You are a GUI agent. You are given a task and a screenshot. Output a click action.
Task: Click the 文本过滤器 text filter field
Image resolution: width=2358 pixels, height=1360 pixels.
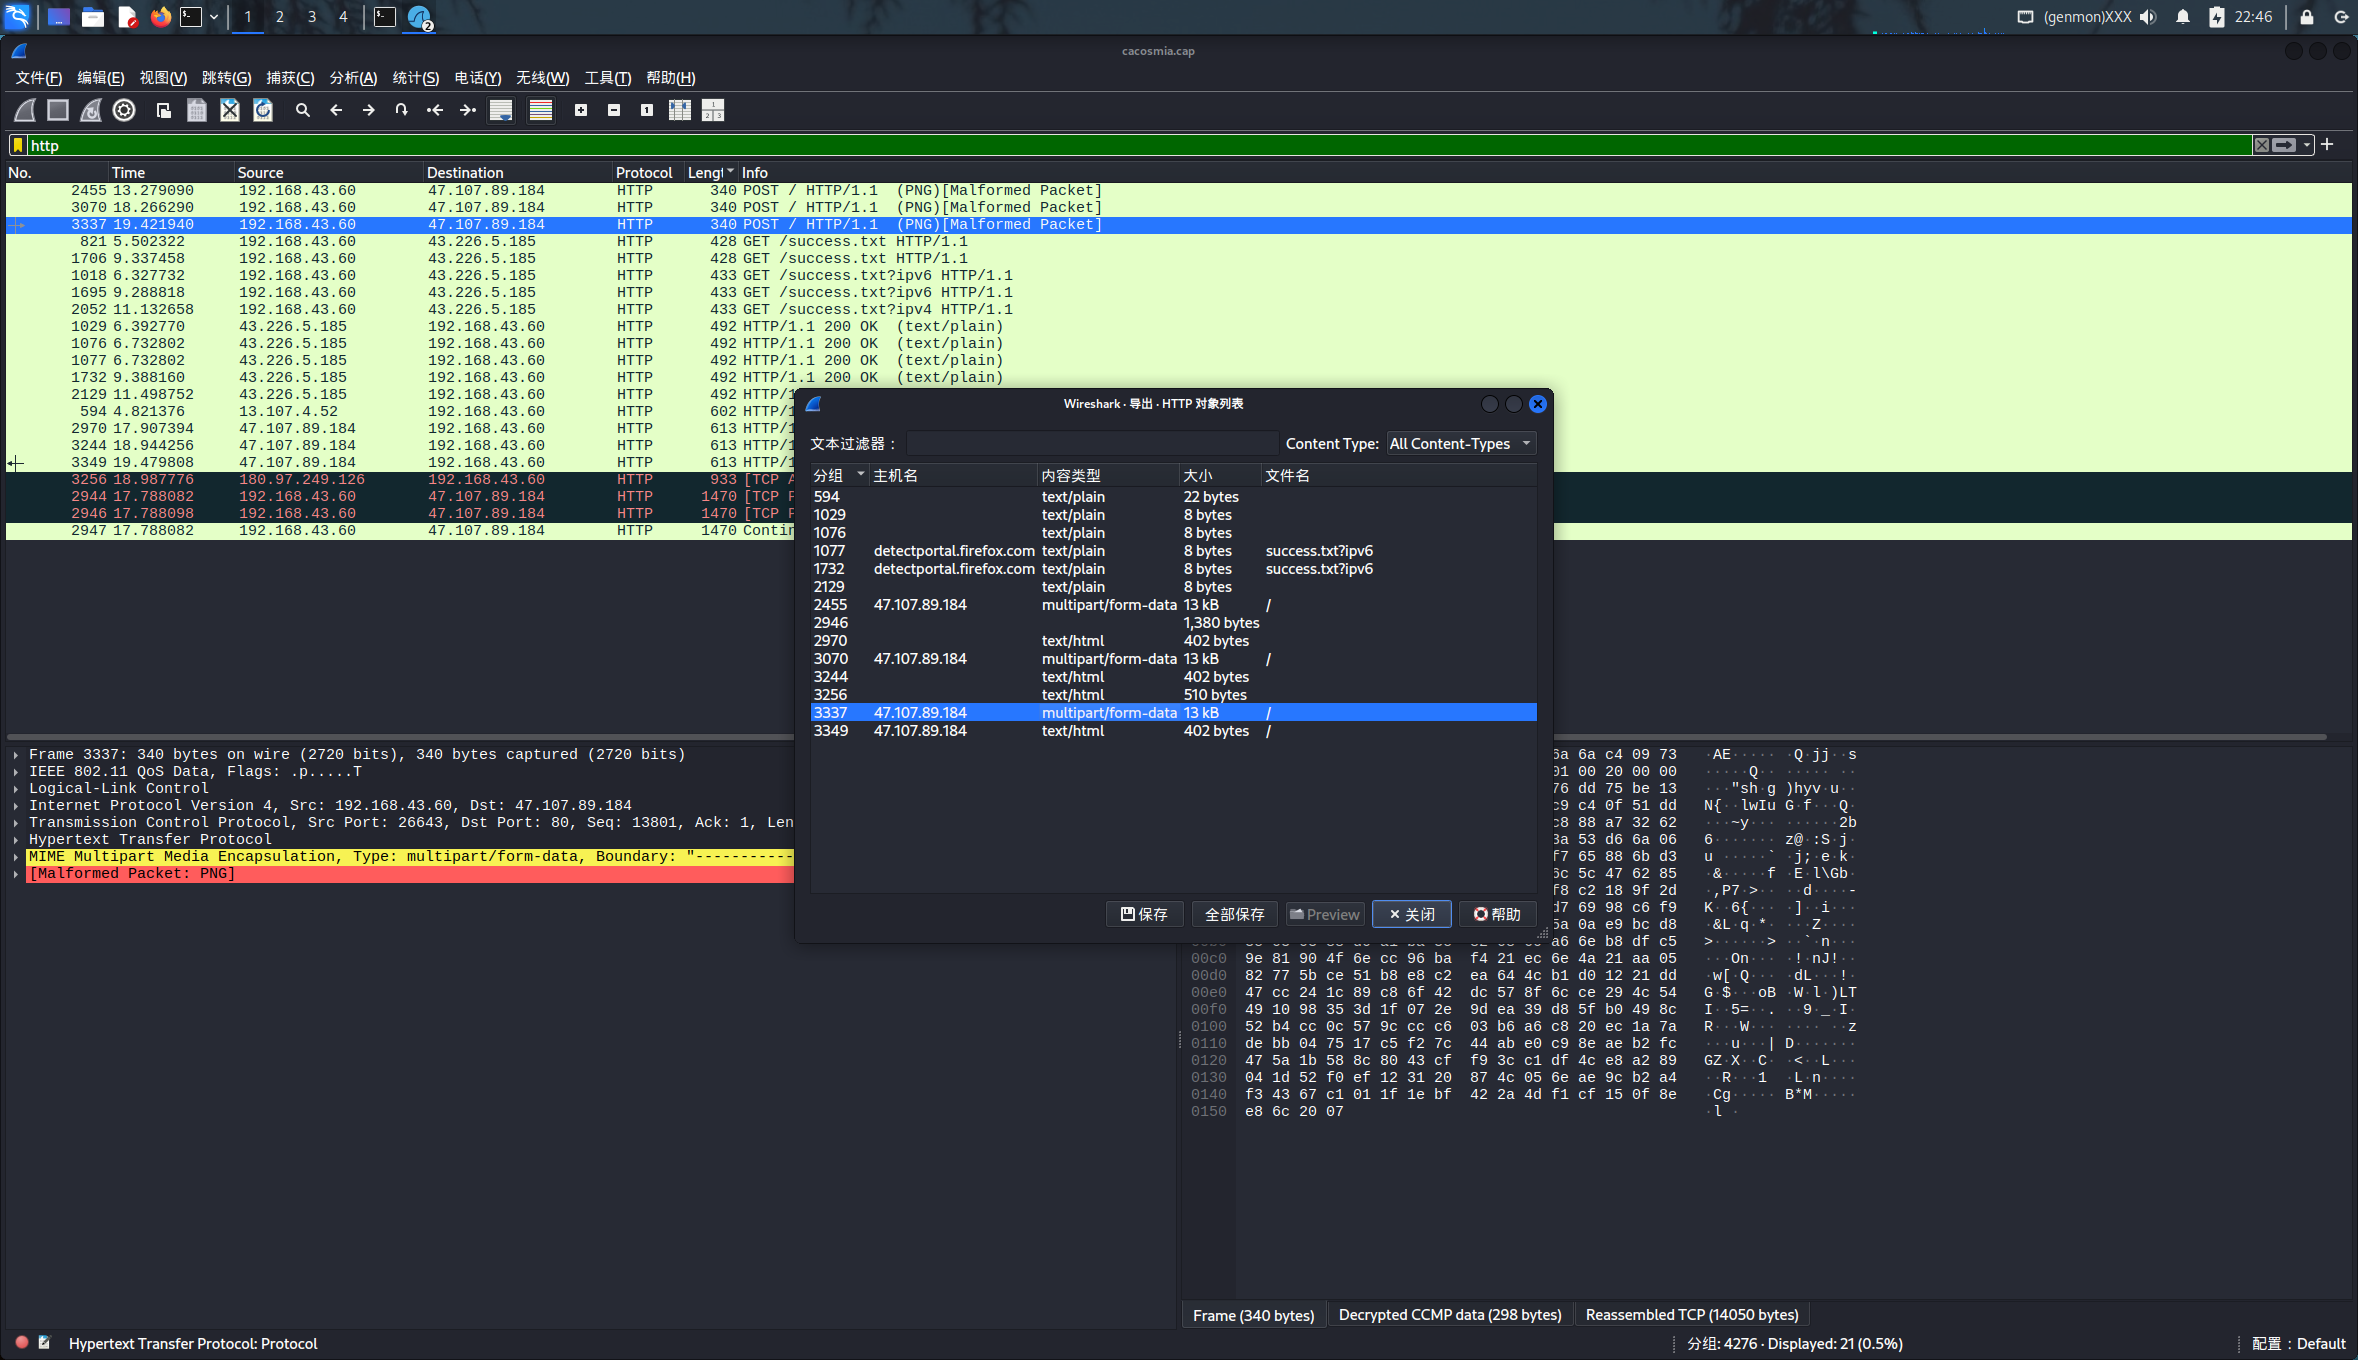tap(1091, 444)
